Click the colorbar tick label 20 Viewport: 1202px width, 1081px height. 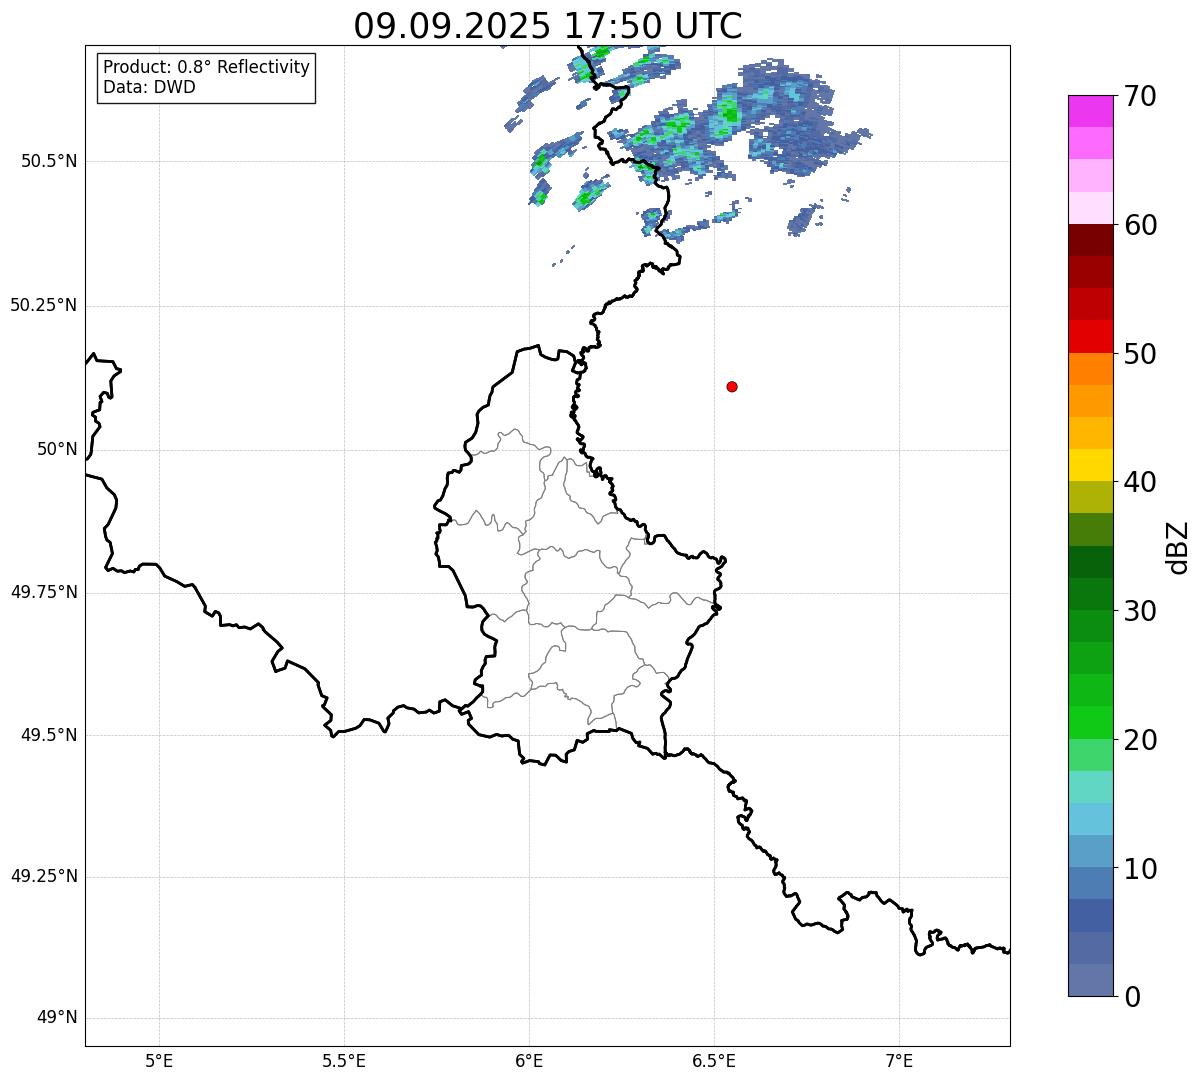tap(1140, 740)
